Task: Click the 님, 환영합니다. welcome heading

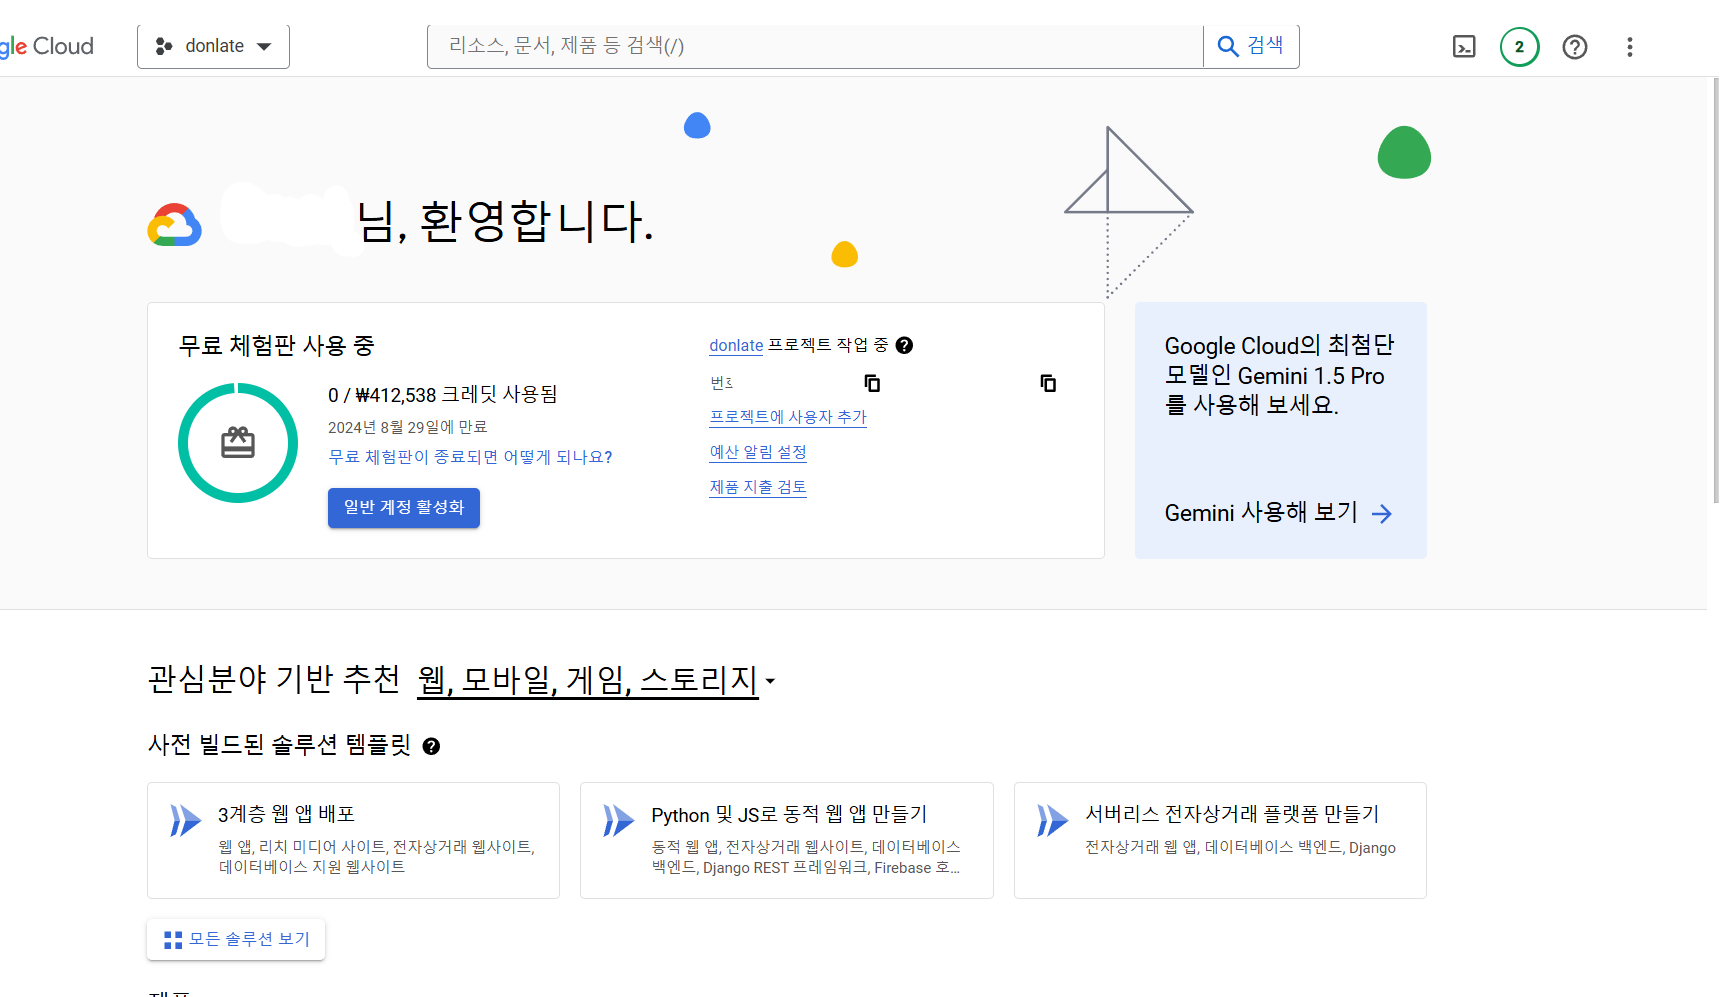Action: (506, 221)
